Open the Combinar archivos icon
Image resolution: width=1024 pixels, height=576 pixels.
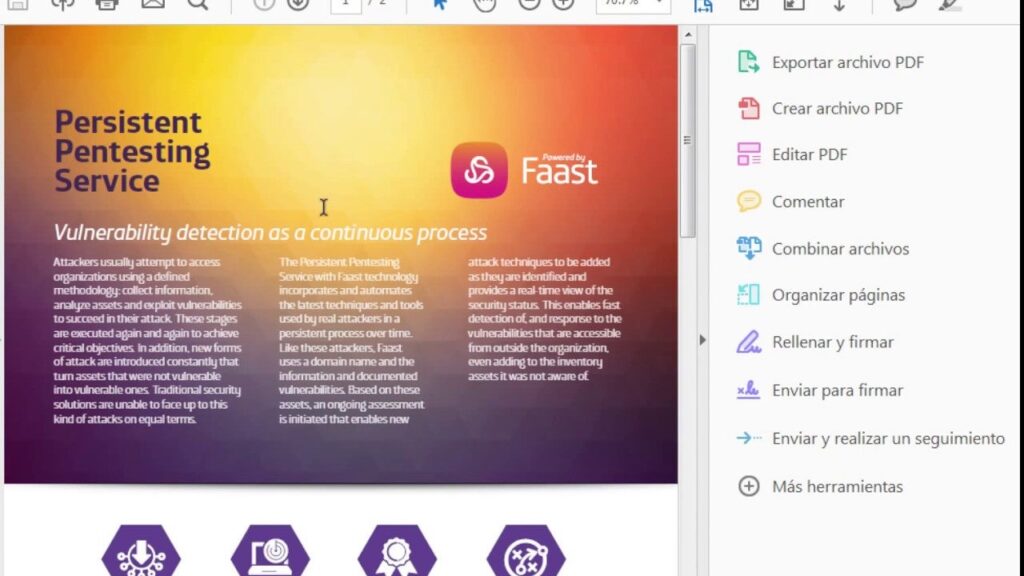tap(748, 248)
